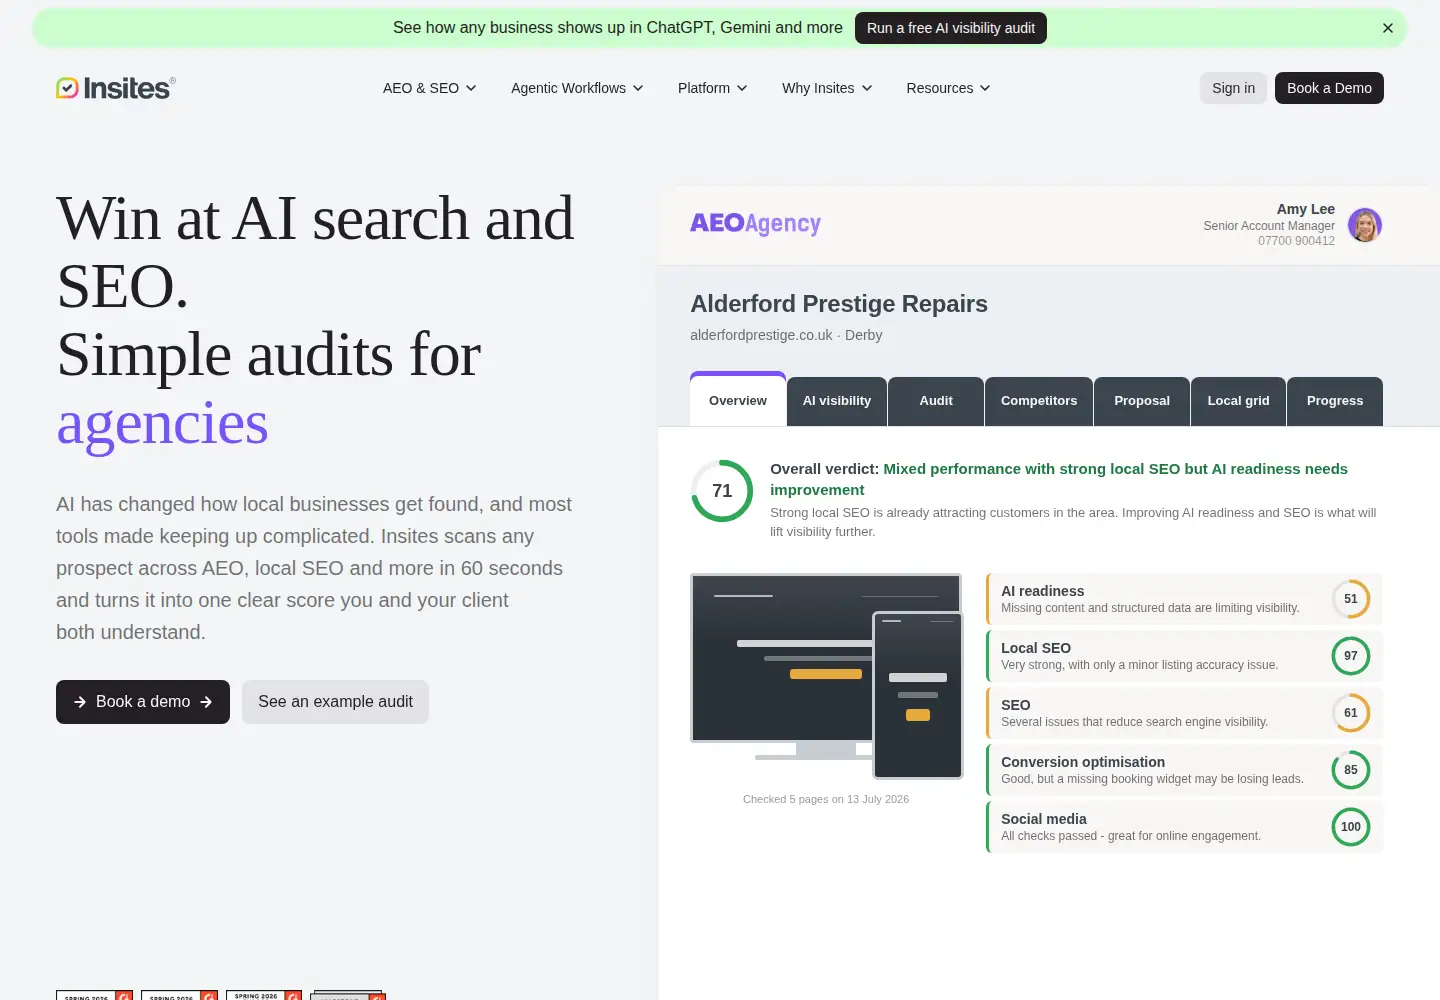The height and width of the screenshot is (1000, 1440).
Task: Click the name Amy Lee
Action: click(1306, 209)
